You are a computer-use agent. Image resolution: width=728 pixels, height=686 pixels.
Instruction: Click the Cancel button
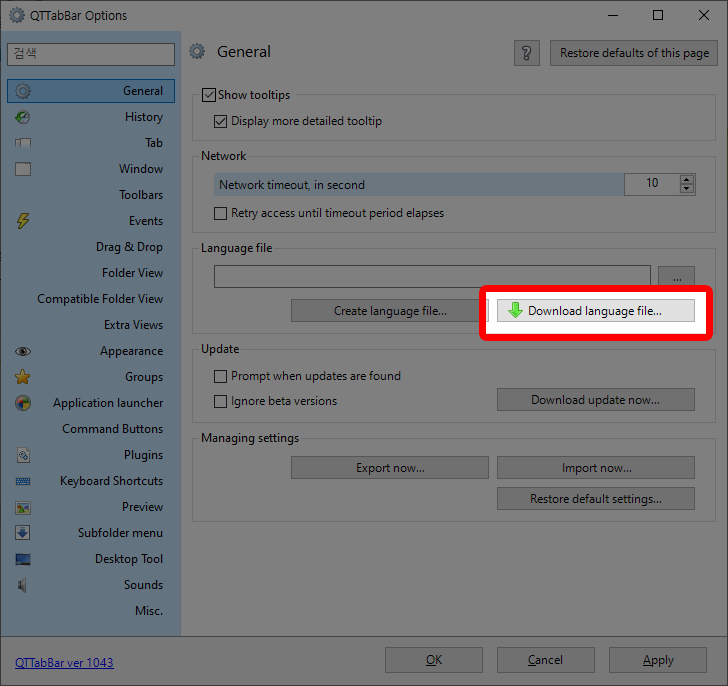[546, 660]
